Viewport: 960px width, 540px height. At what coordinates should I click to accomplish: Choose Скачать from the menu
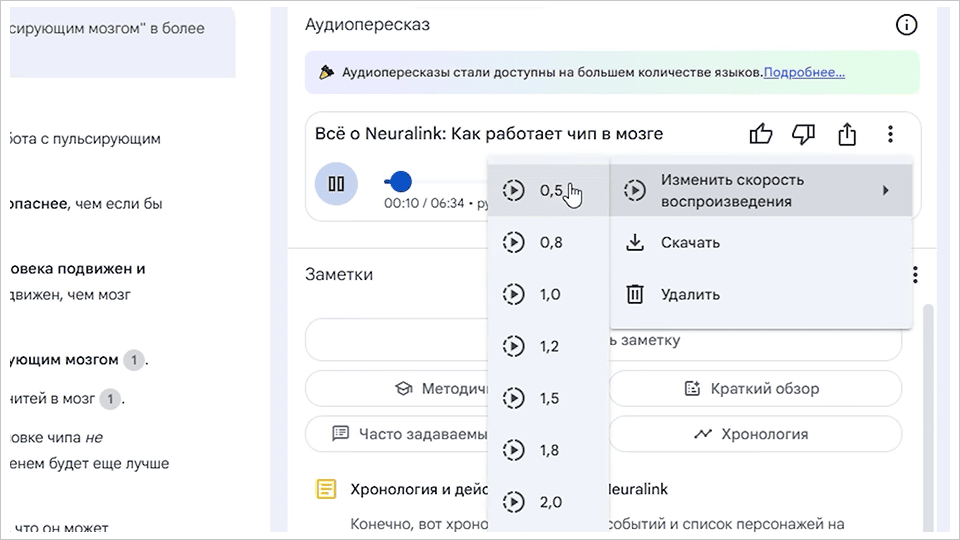pos(761,242)
